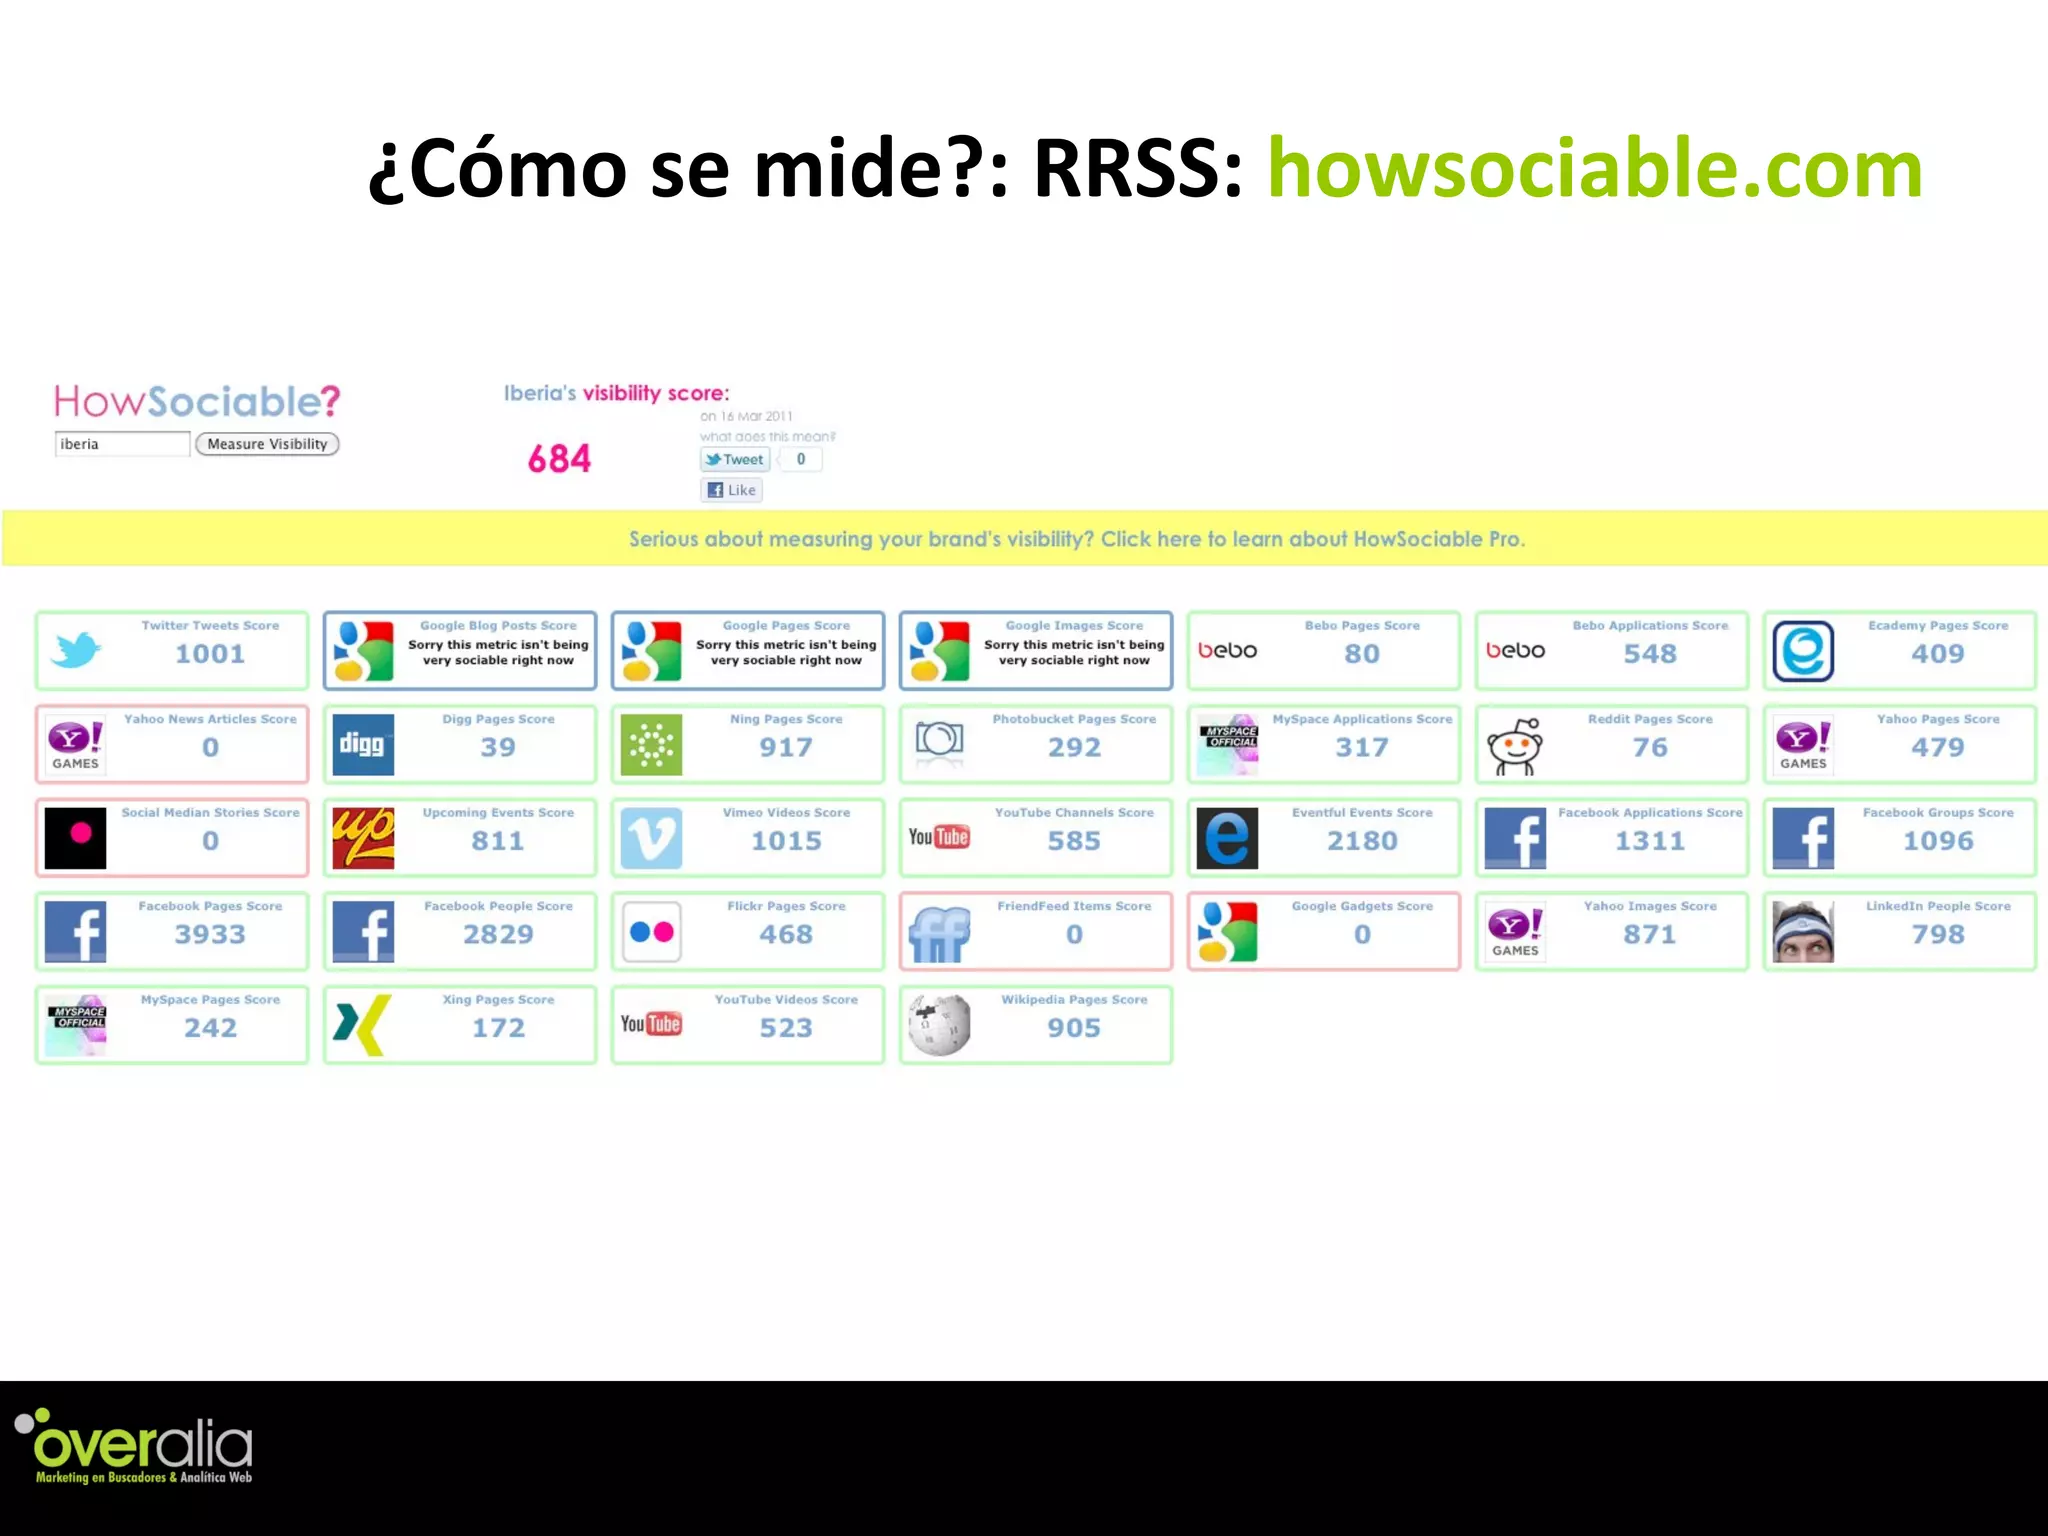2048x1536 pixels.
Task: Click the Google icon in Google Gadgets card
Action: coord(1228,932)
